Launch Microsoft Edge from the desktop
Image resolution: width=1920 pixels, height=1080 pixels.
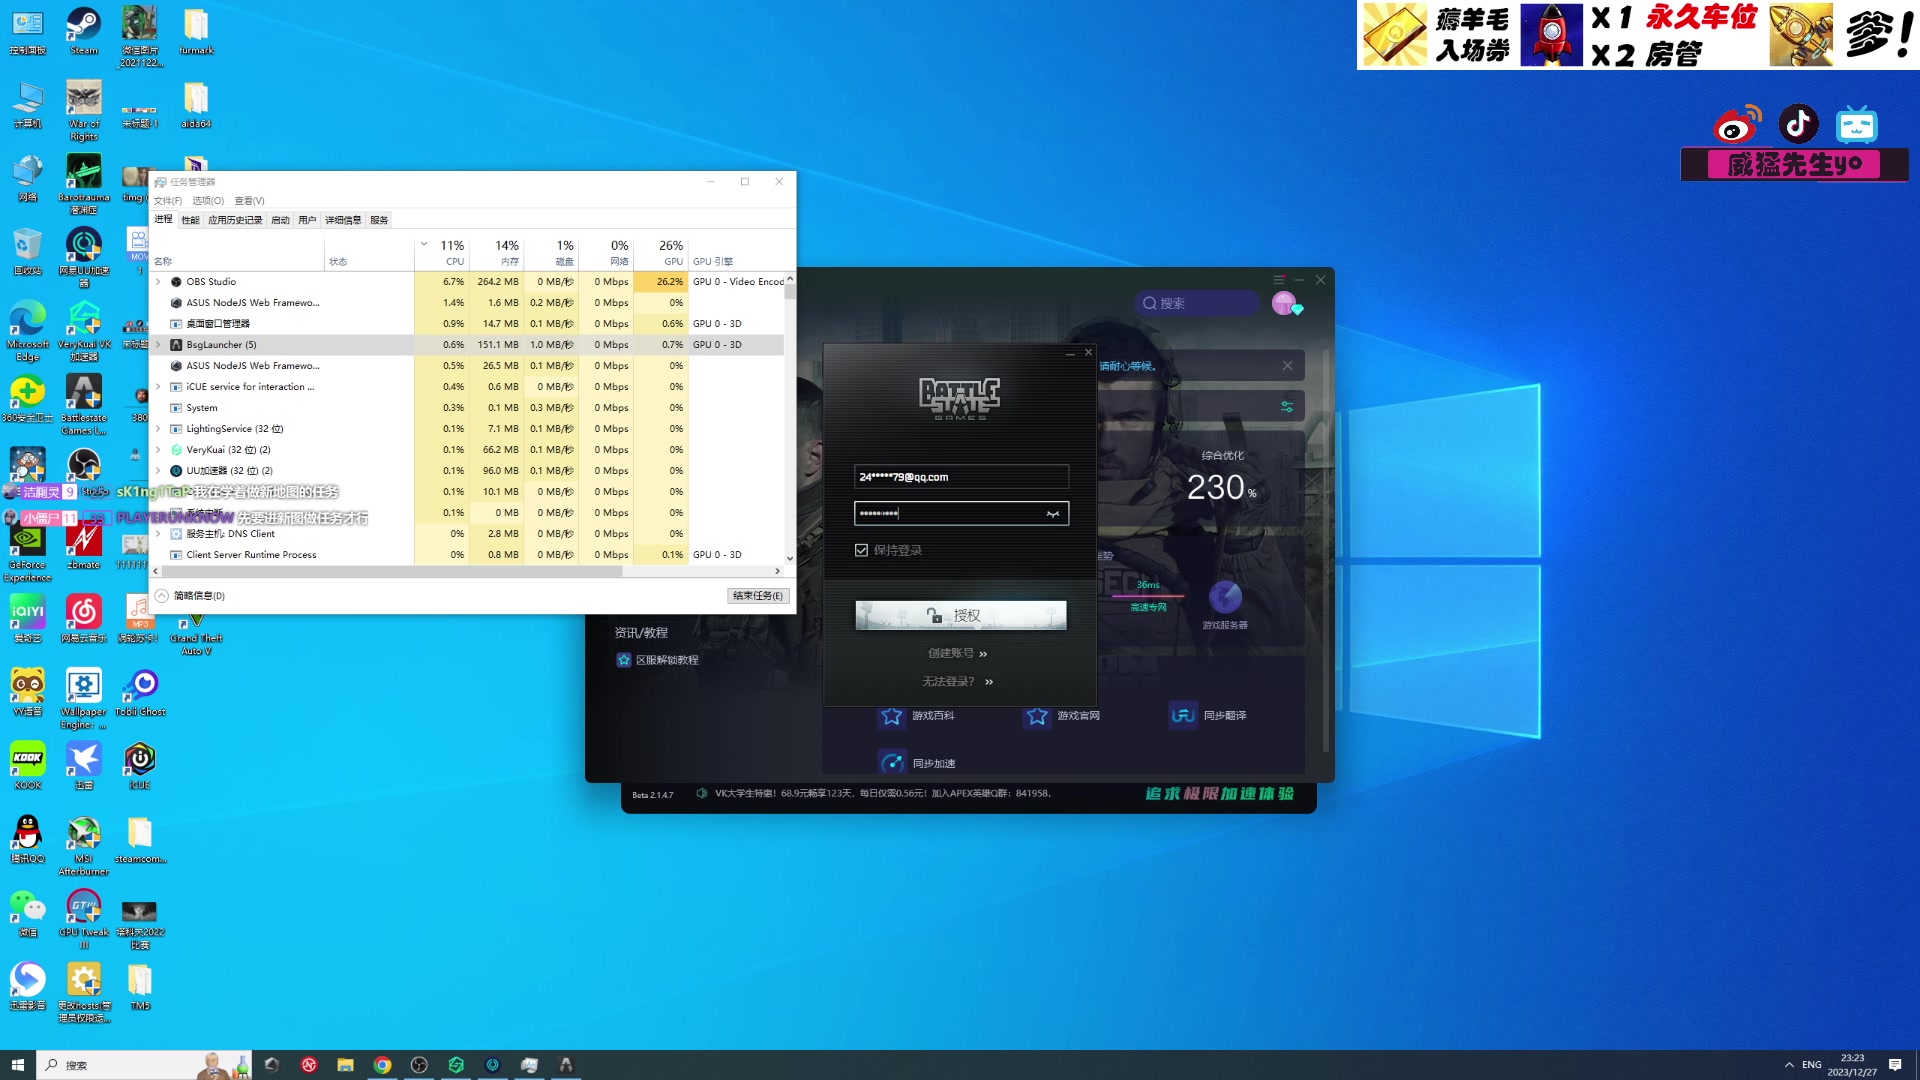(28, 330)
